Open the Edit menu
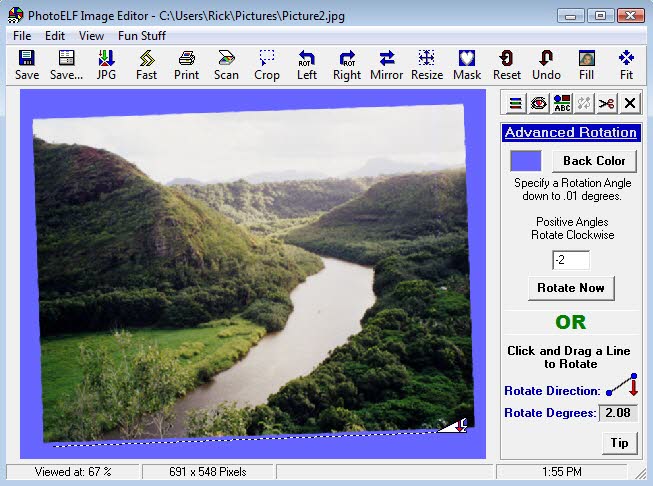The image size is (653, 486). point(55,36)
